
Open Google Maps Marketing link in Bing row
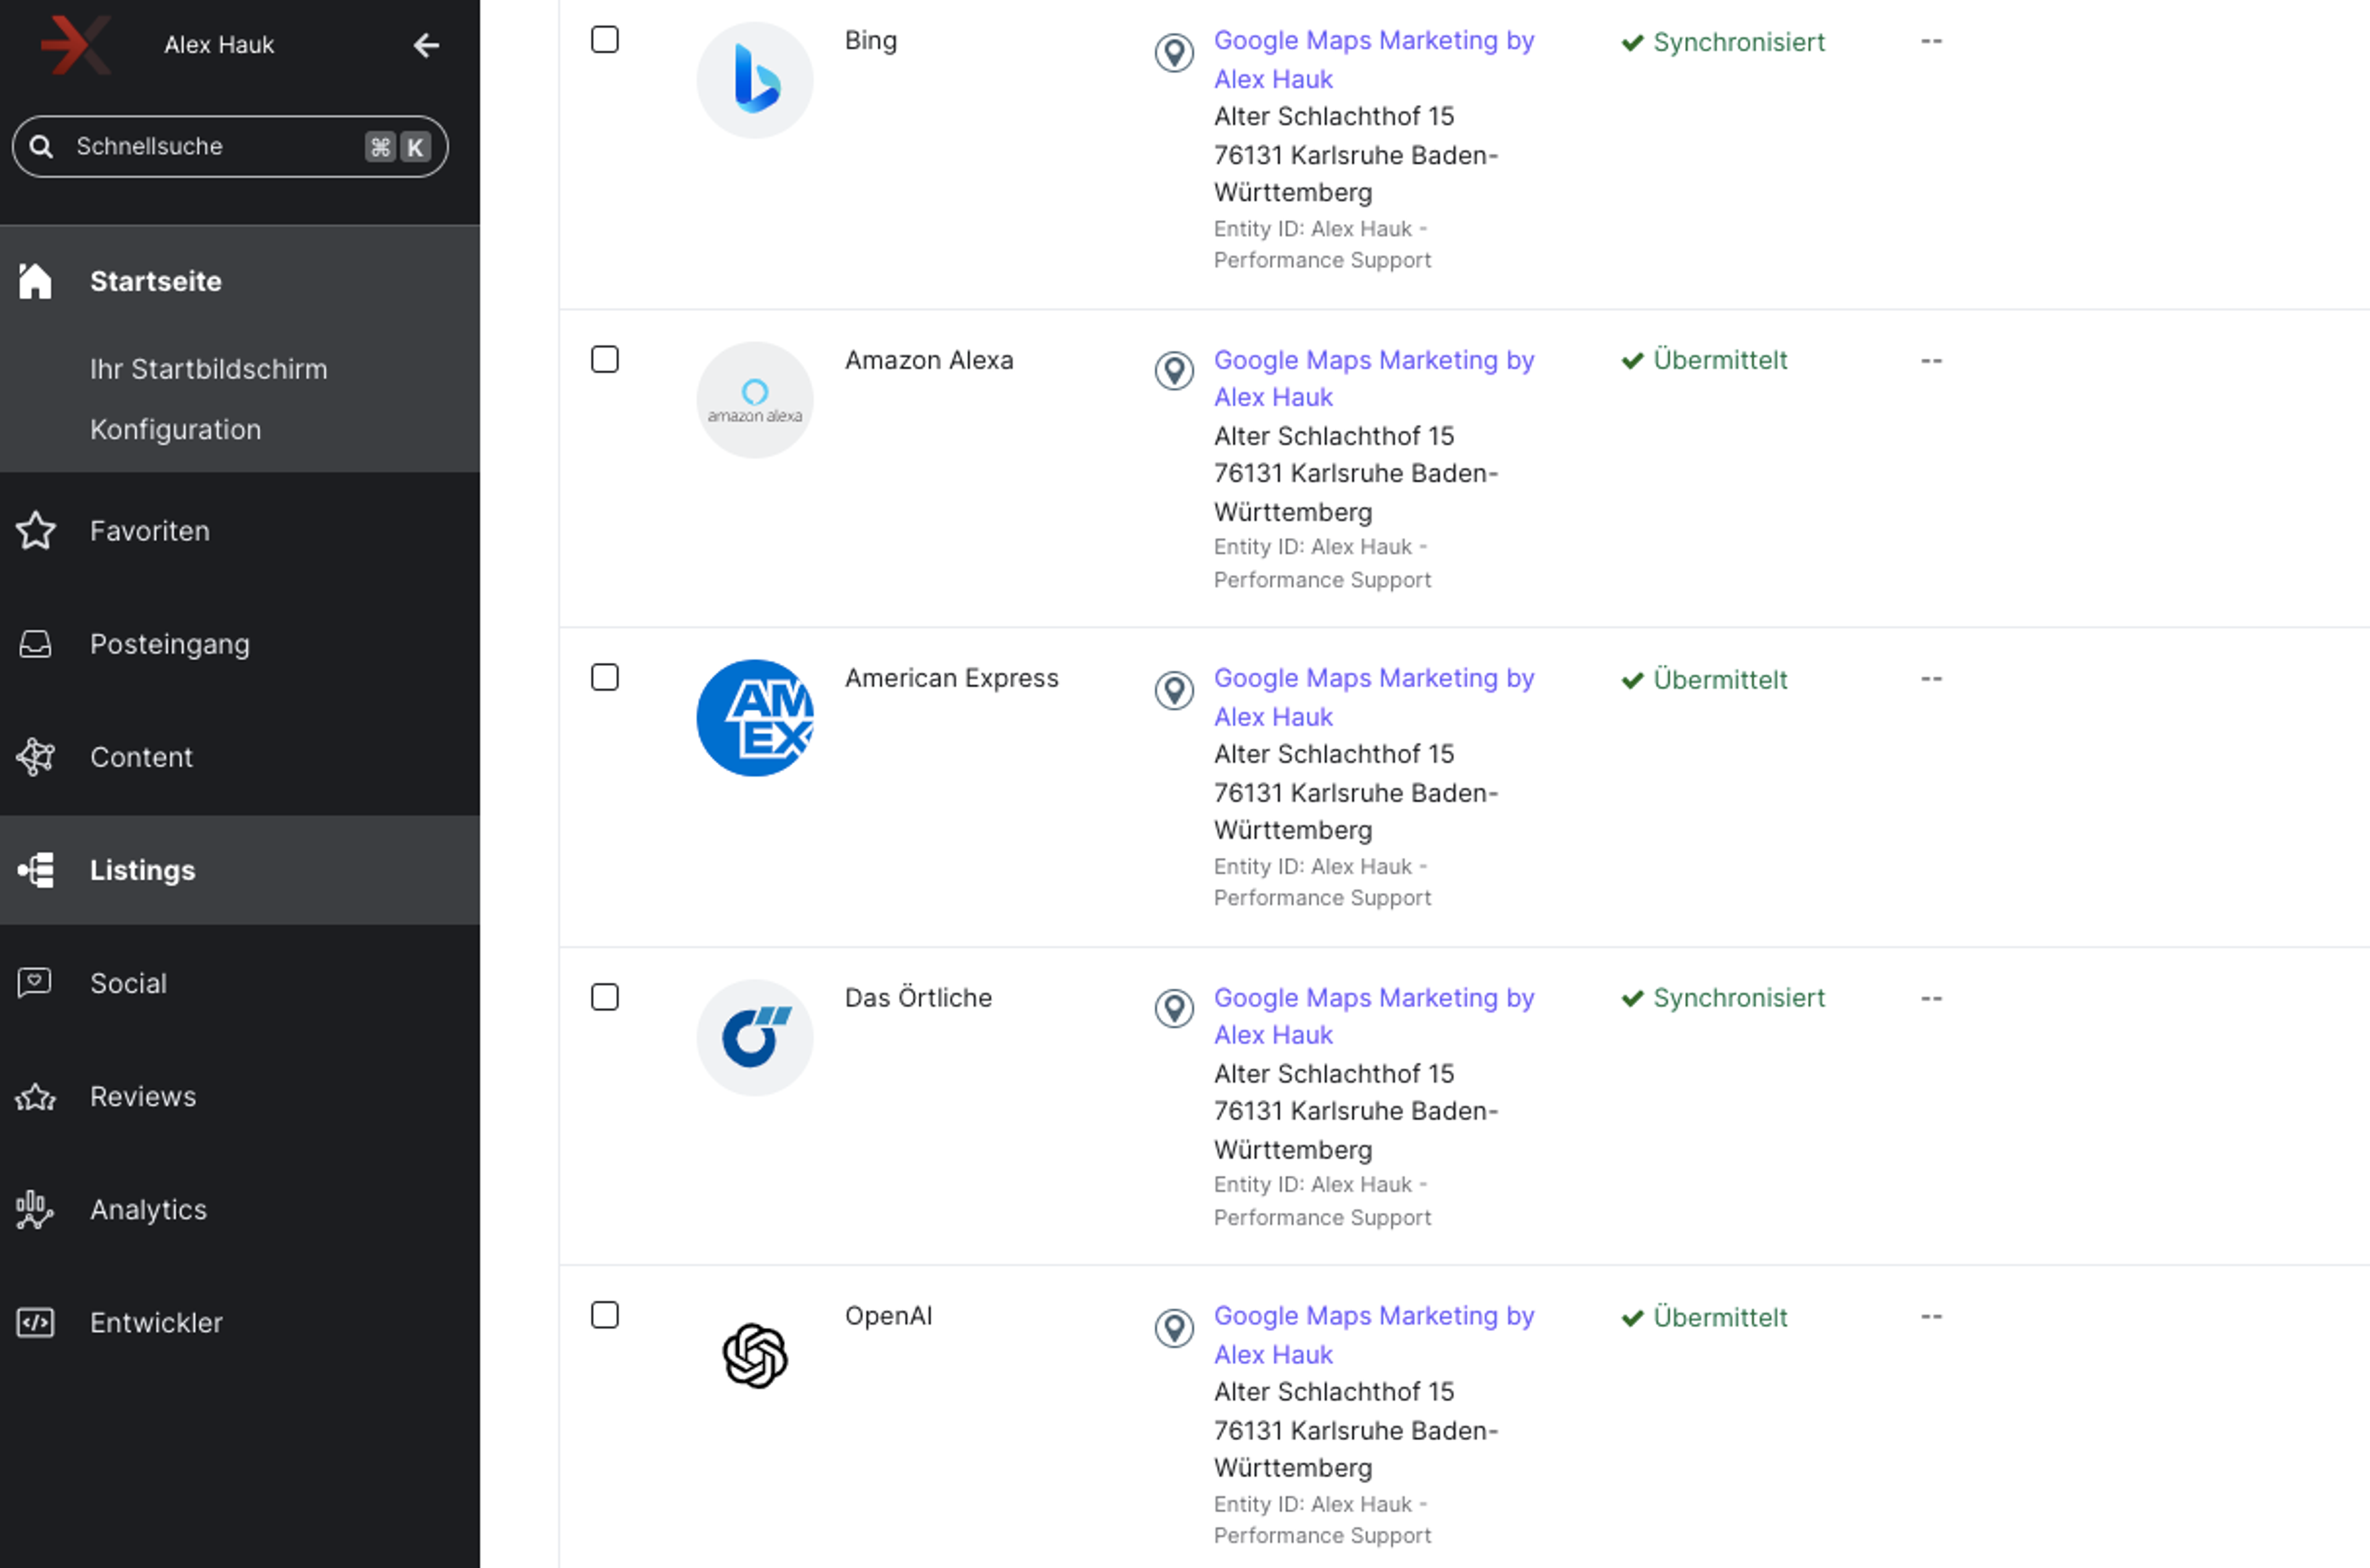click(1373, 59)
